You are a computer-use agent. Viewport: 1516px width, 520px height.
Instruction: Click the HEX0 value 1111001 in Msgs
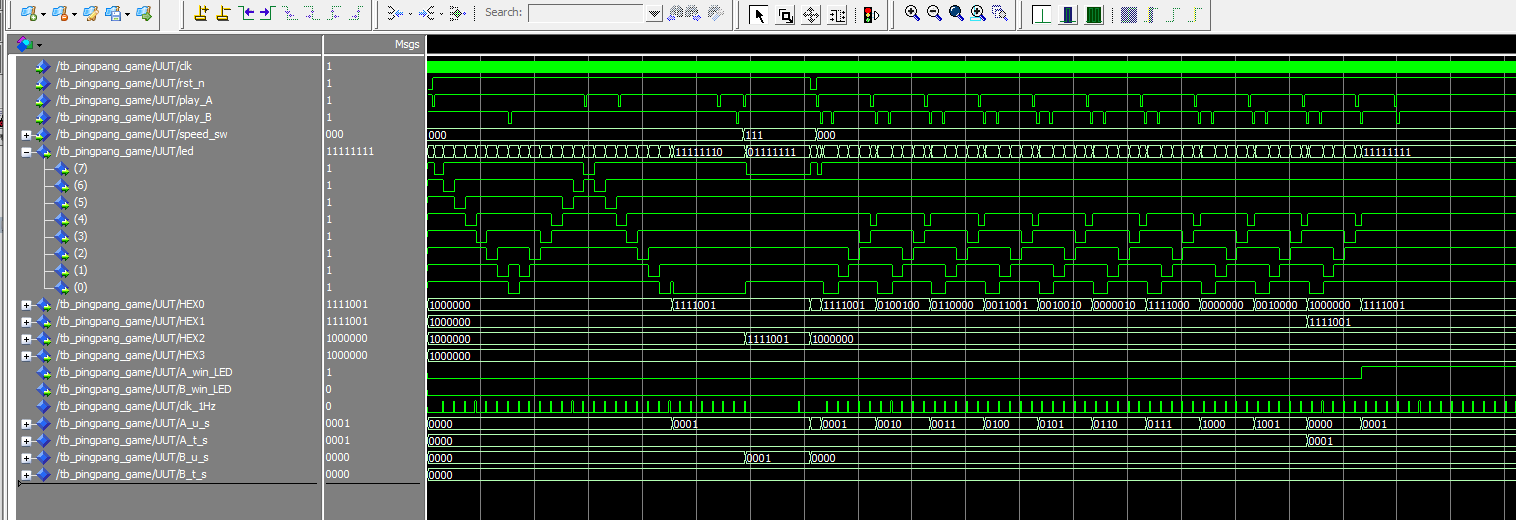coord(347,305)
